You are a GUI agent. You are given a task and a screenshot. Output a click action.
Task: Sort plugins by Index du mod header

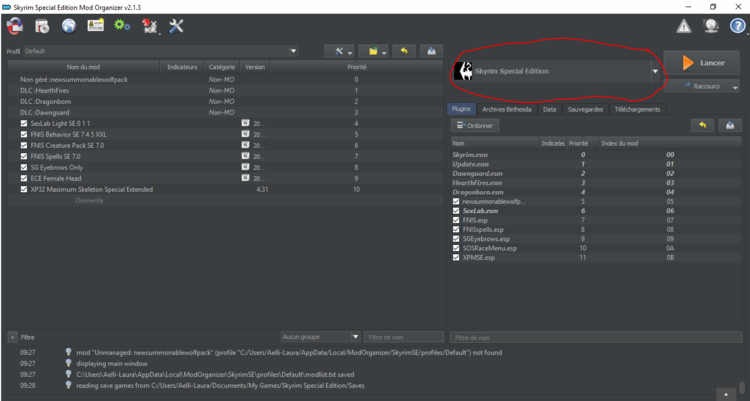coord(670,143)
